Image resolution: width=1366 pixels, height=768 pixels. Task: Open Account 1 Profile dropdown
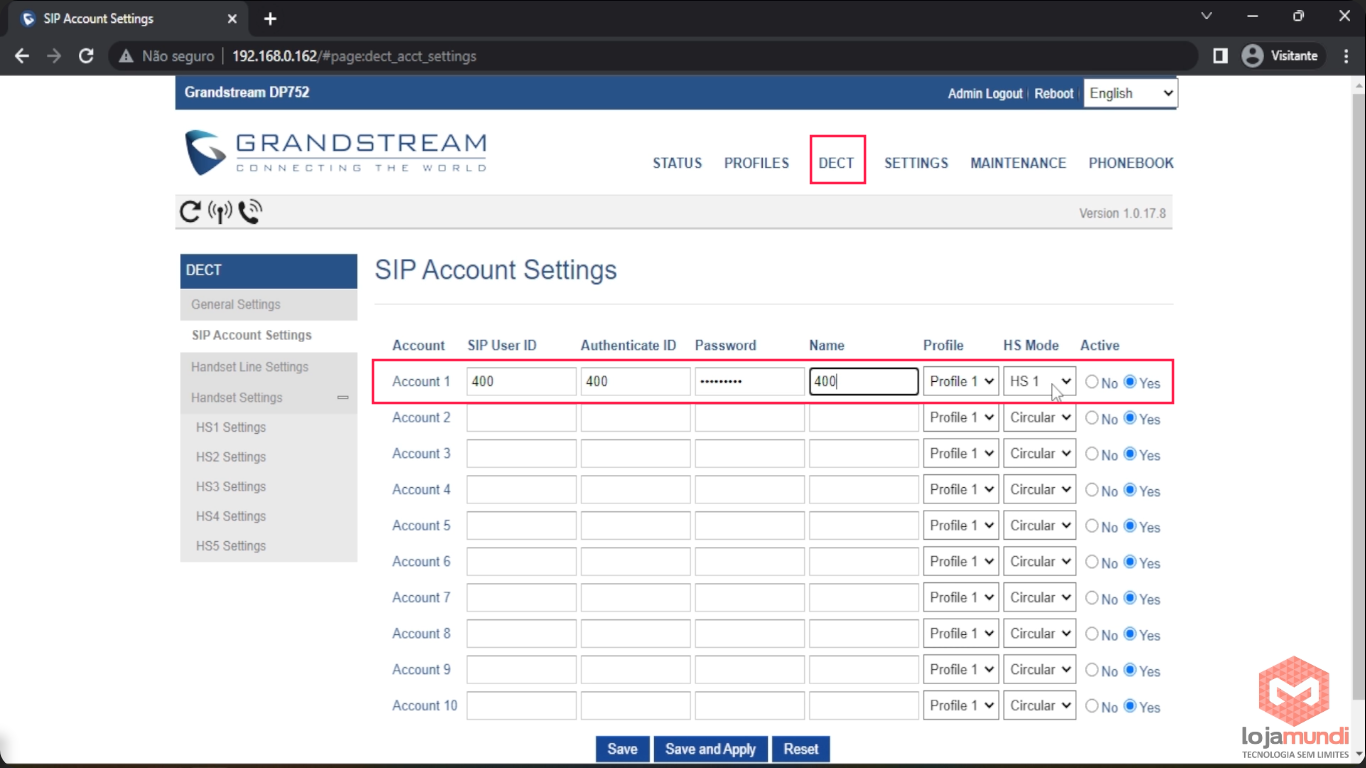click(x=961, y=381)
